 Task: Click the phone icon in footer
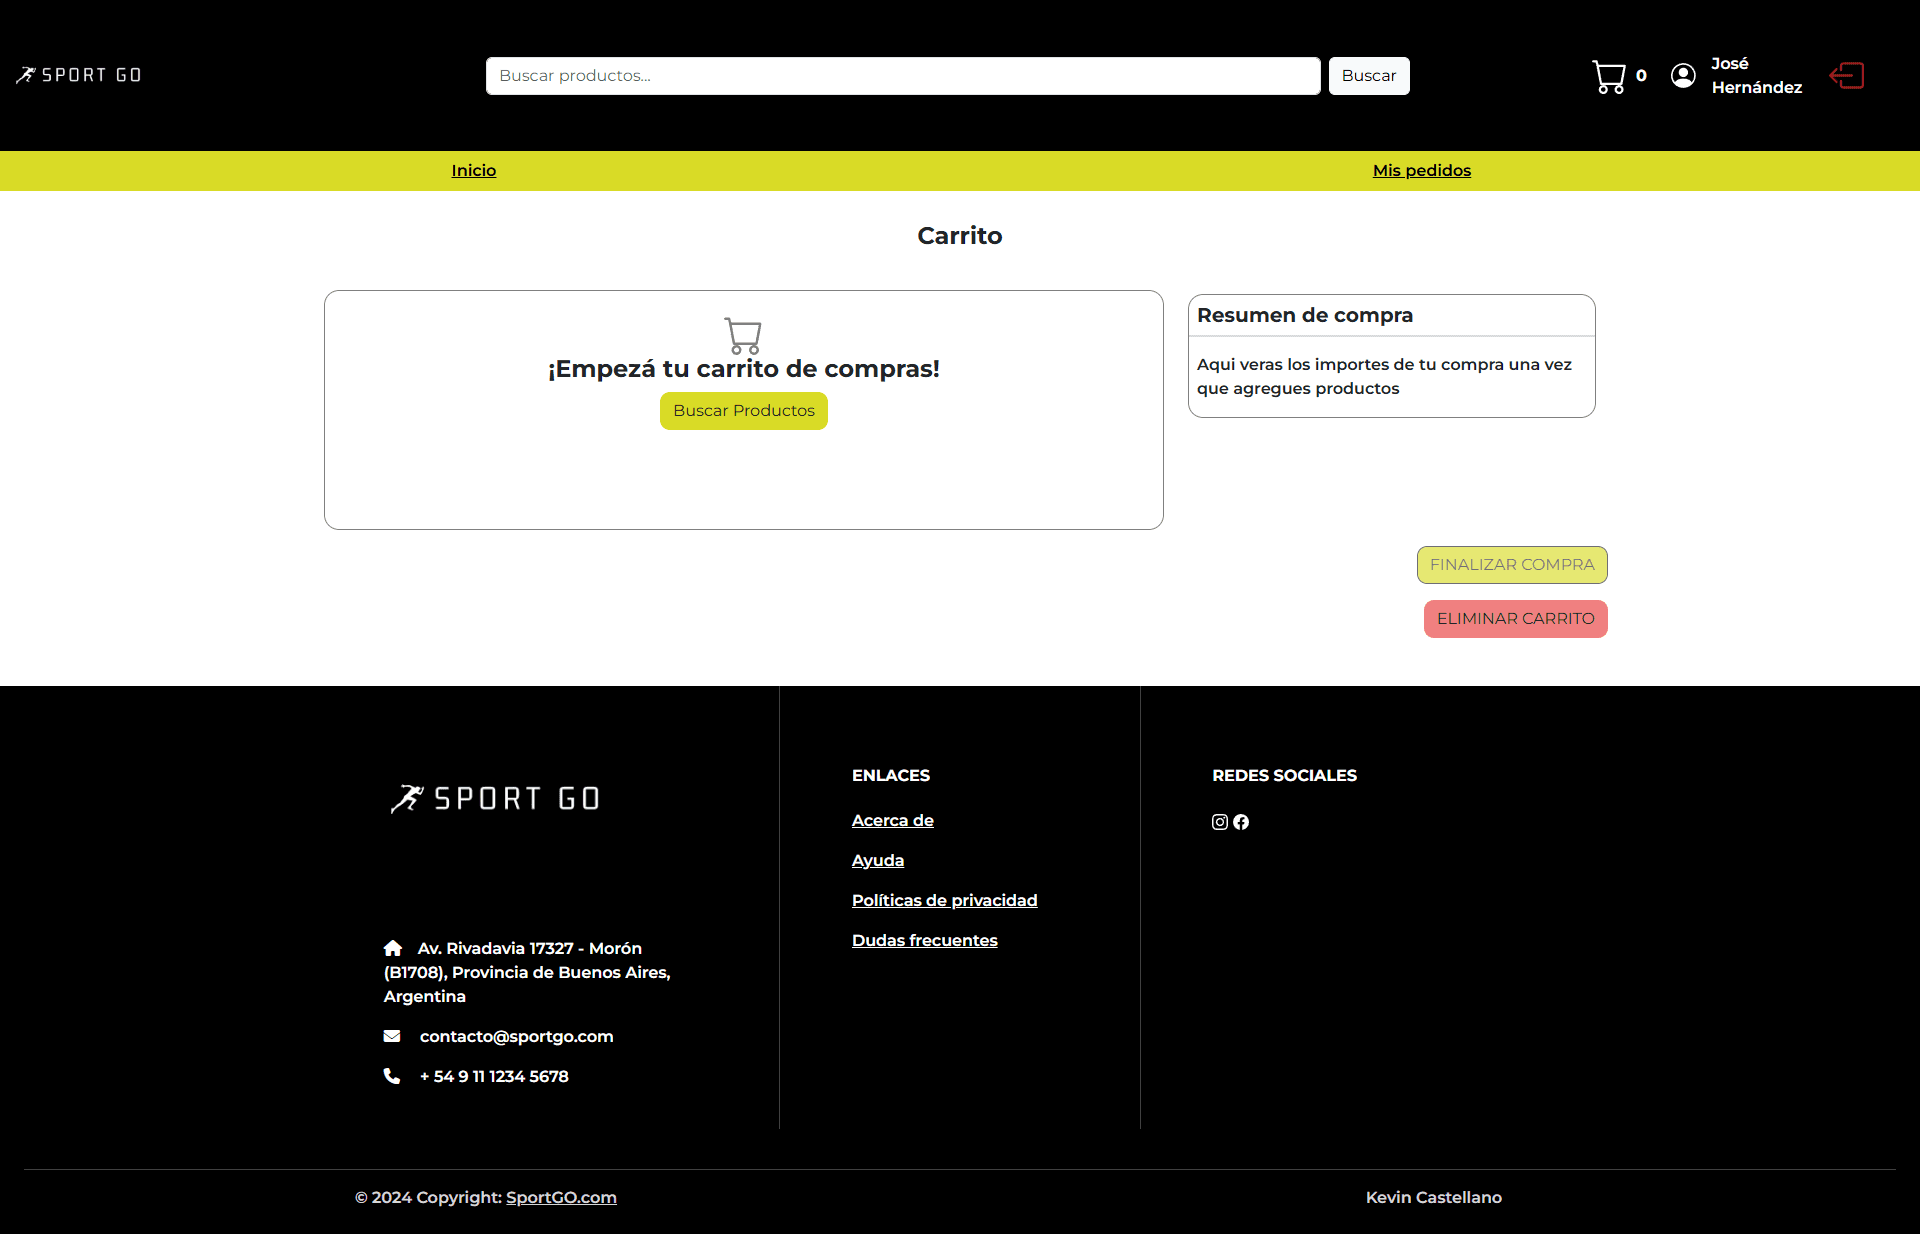pos(392,1076)
